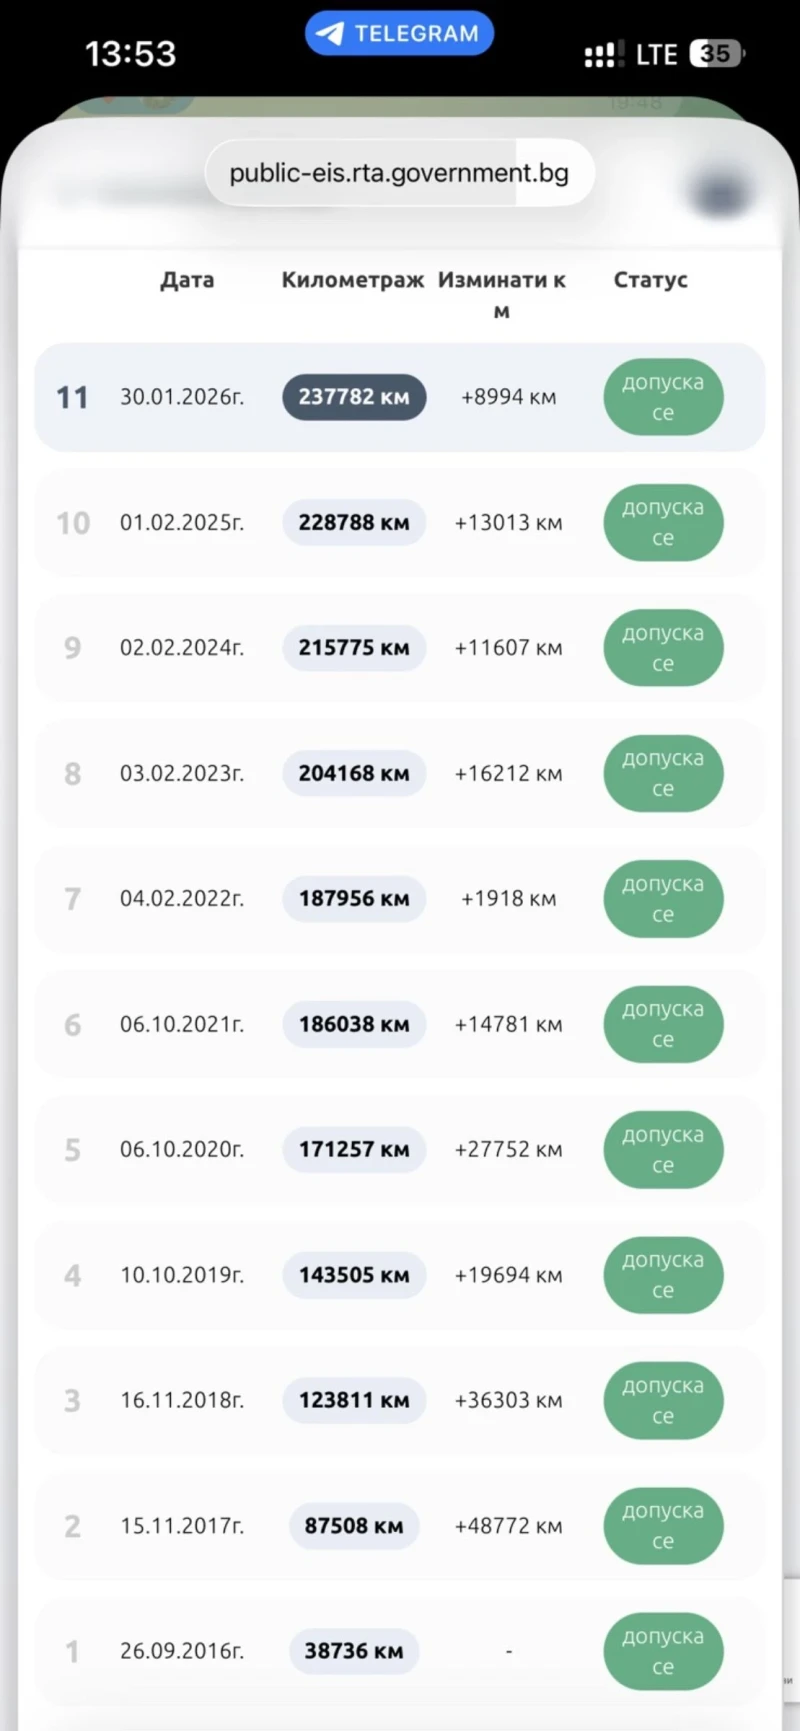
Task: Tap status badge for 03.02.2023 inspection
Action: coord(663,773)
